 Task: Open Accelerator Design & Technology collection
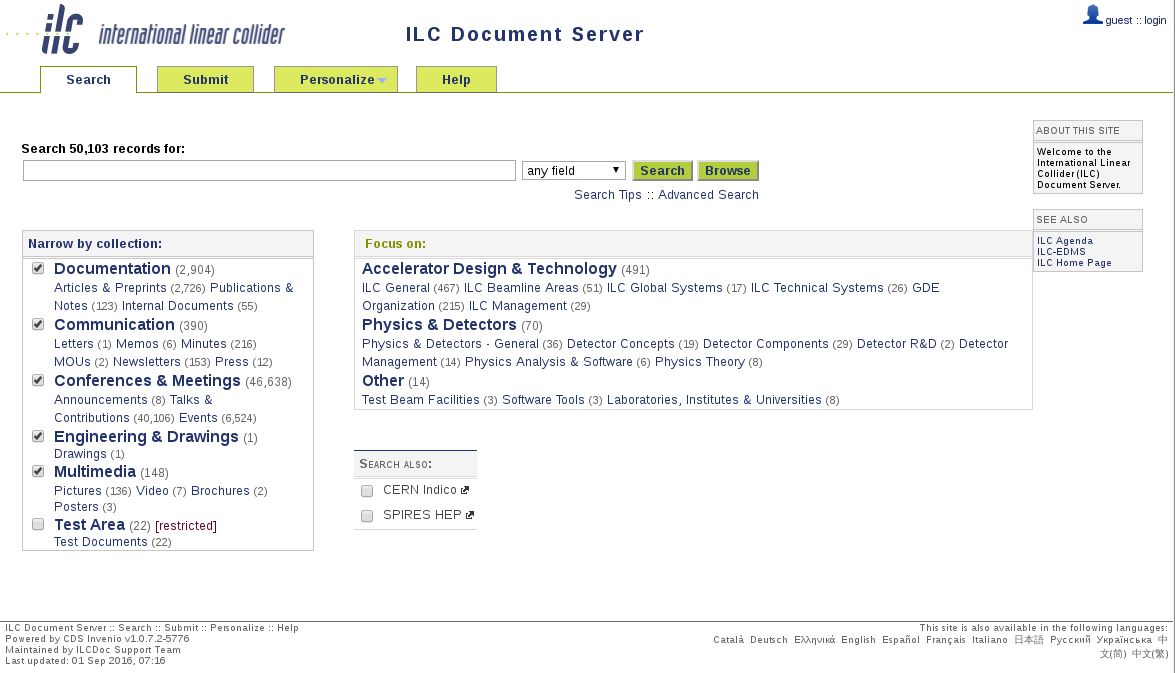pyautogui.click(x=489, y=268)
